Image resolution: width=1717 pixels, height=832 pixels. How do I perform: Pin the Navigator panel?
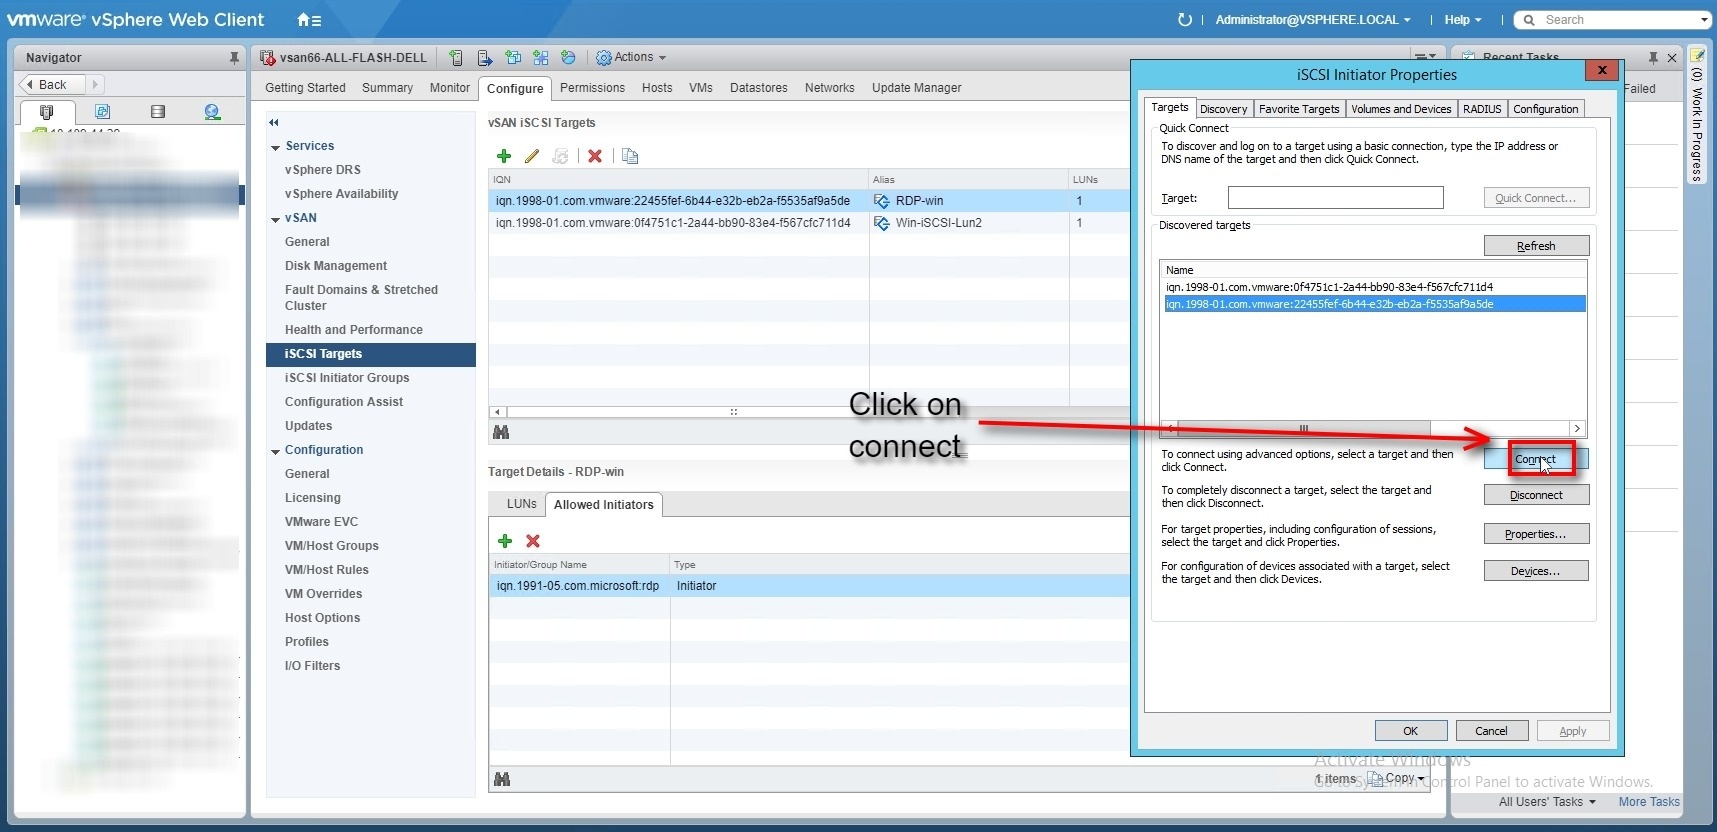coord(234,58)
